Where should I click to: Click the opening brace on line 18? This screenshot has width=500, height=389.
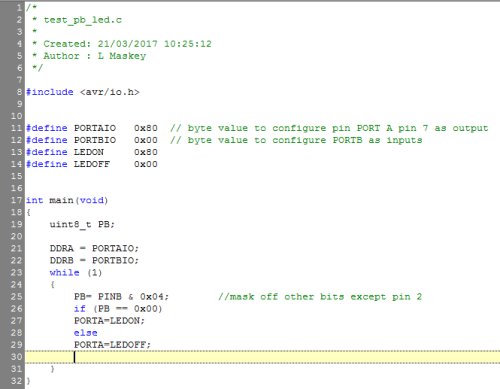[29, 212]
